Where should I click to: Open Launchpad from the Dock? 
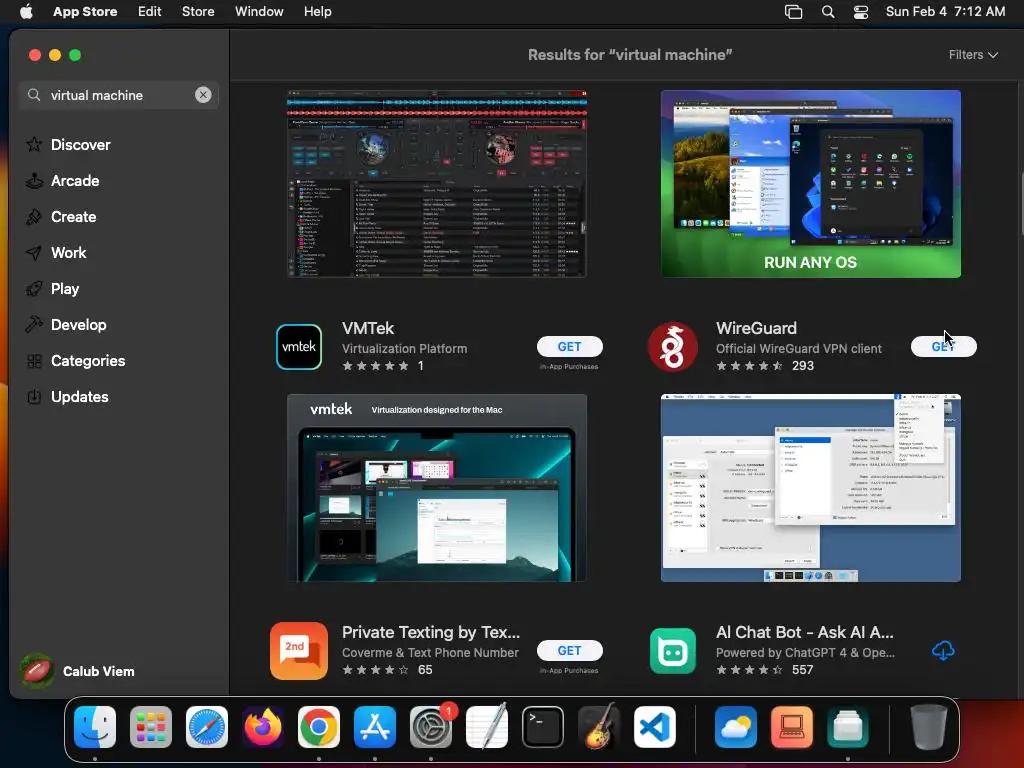tap(151, 727)
